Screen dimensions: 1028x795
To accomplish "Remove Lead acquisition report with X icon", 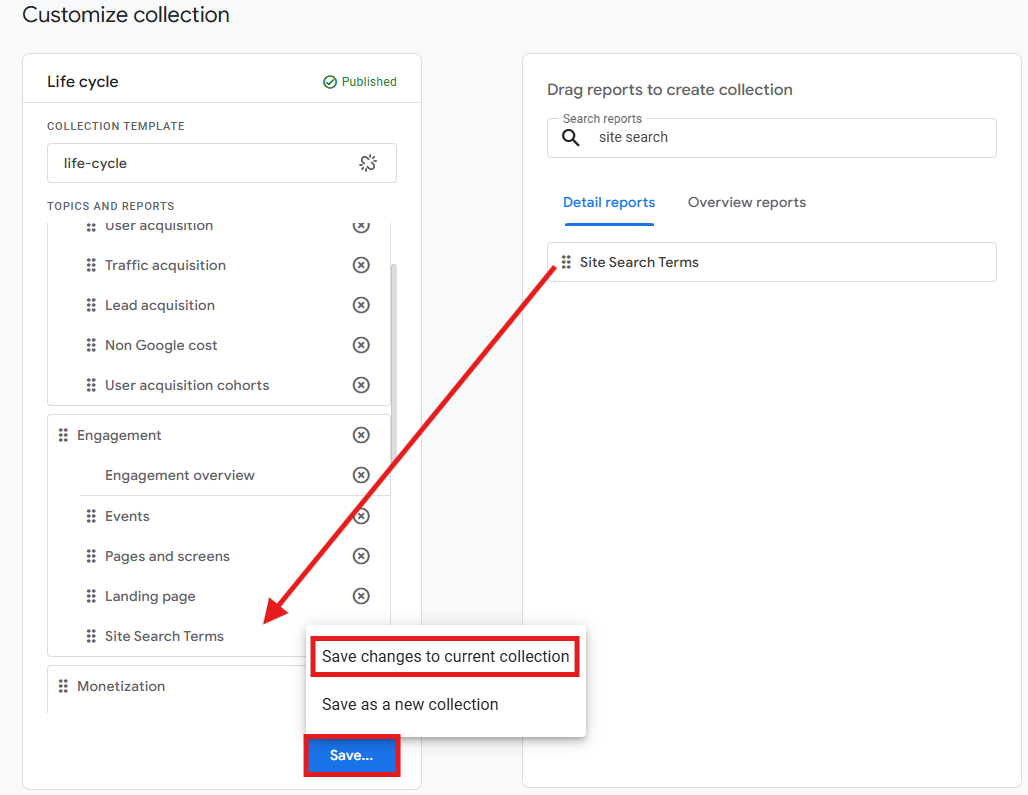I will click(x=361, y=305).
